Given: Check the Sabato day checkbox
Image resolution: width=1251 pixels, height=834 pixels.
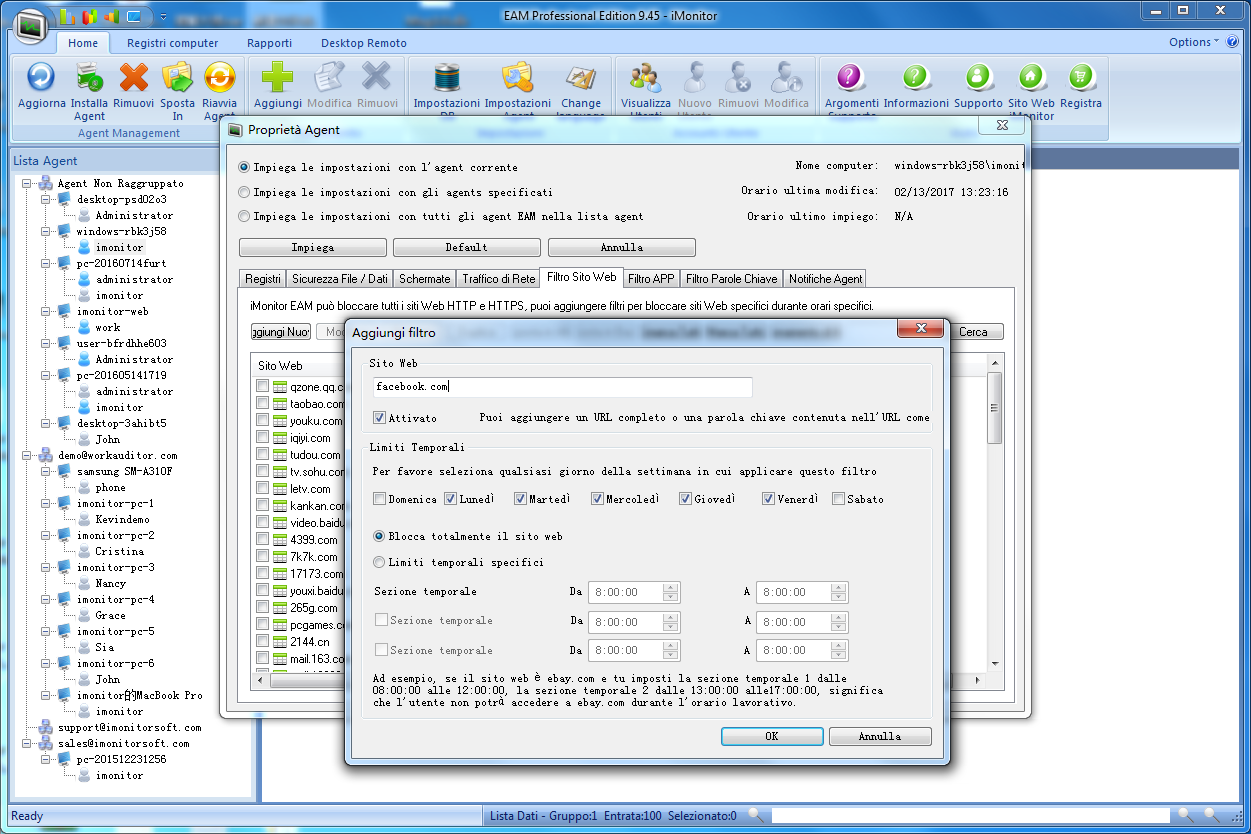Looking at the screenshot, I should pyautogui.click(x=839, y=499).
